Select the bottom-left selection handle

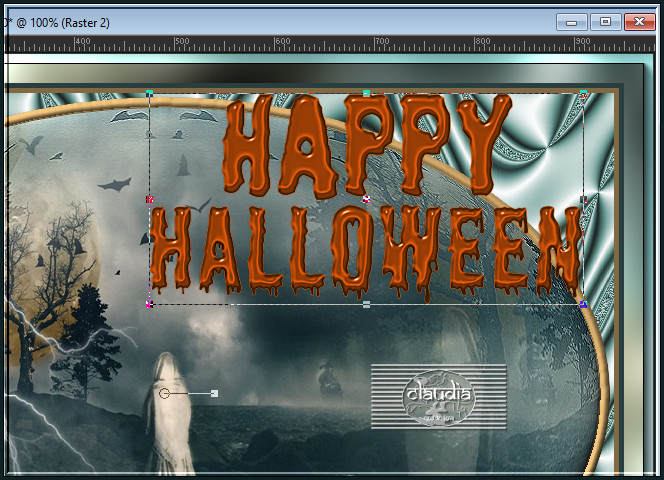149,304
